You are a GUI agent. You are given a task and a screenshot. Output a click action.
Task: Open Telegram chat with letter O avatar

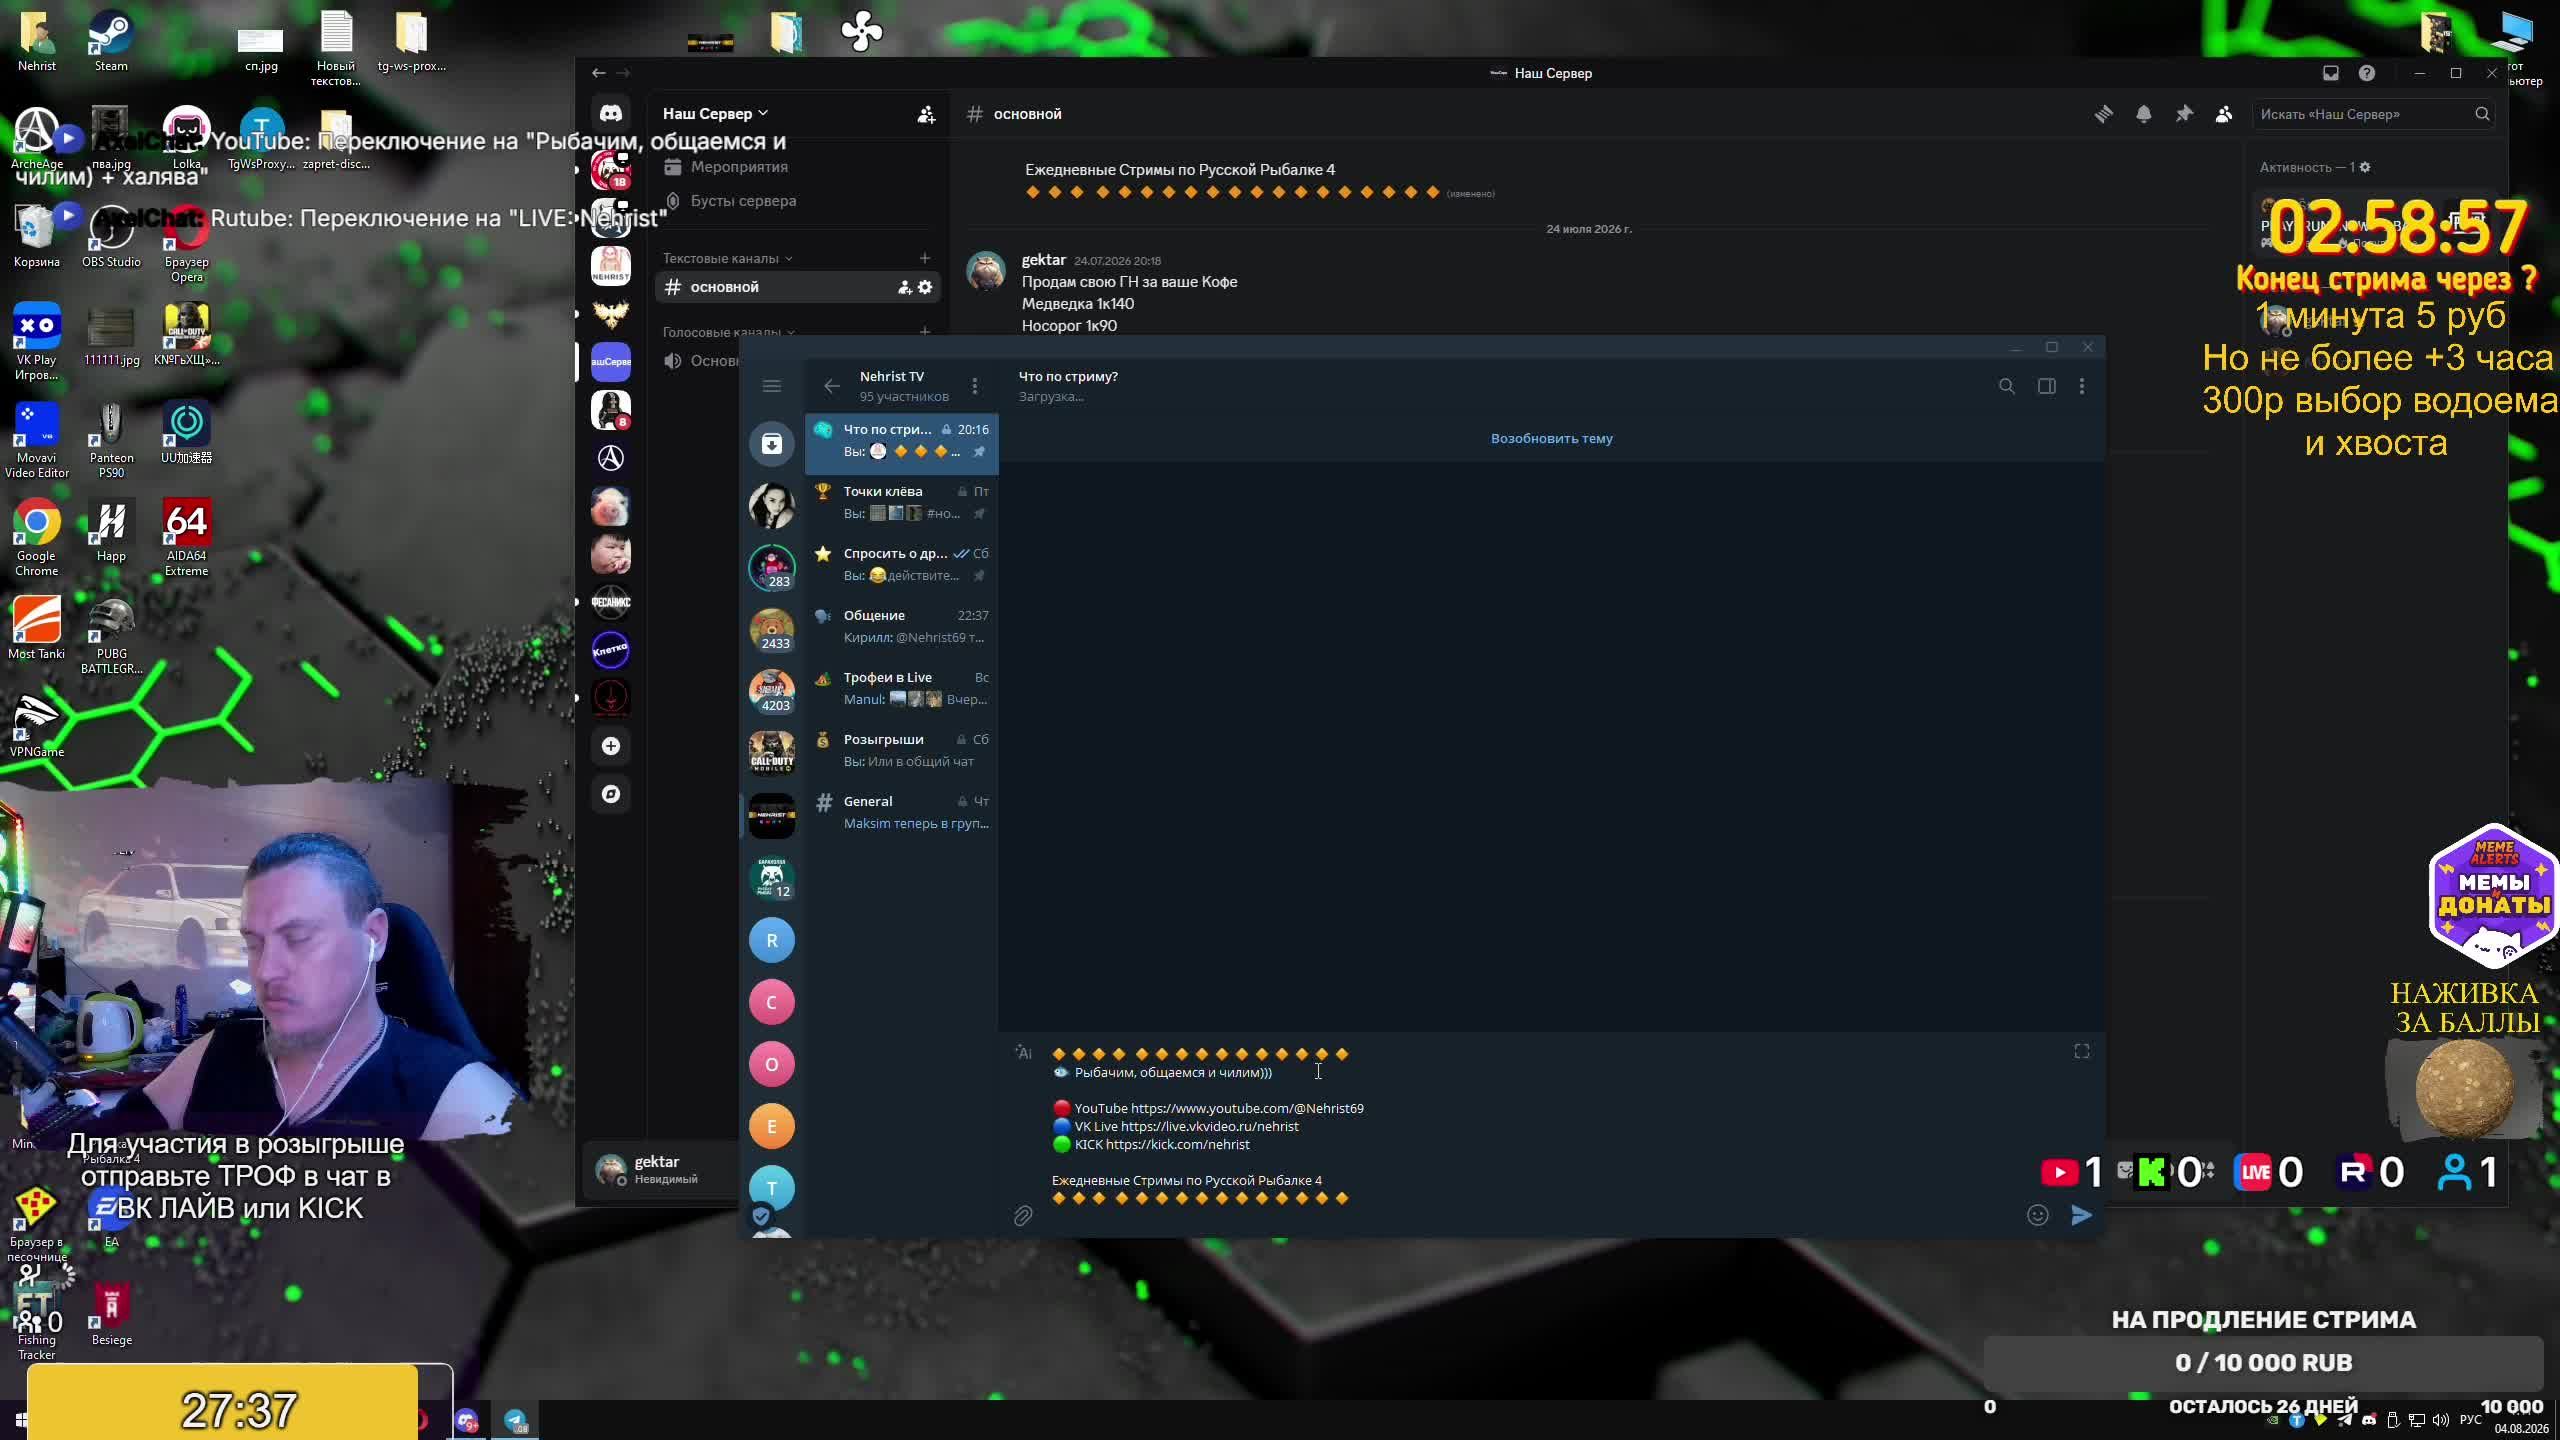[x=772, y=1064]
